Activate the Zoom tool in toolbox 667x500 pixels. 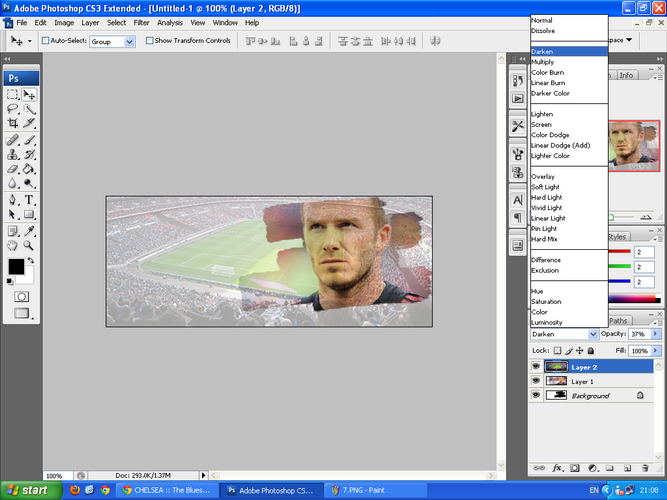click(30, 244)
